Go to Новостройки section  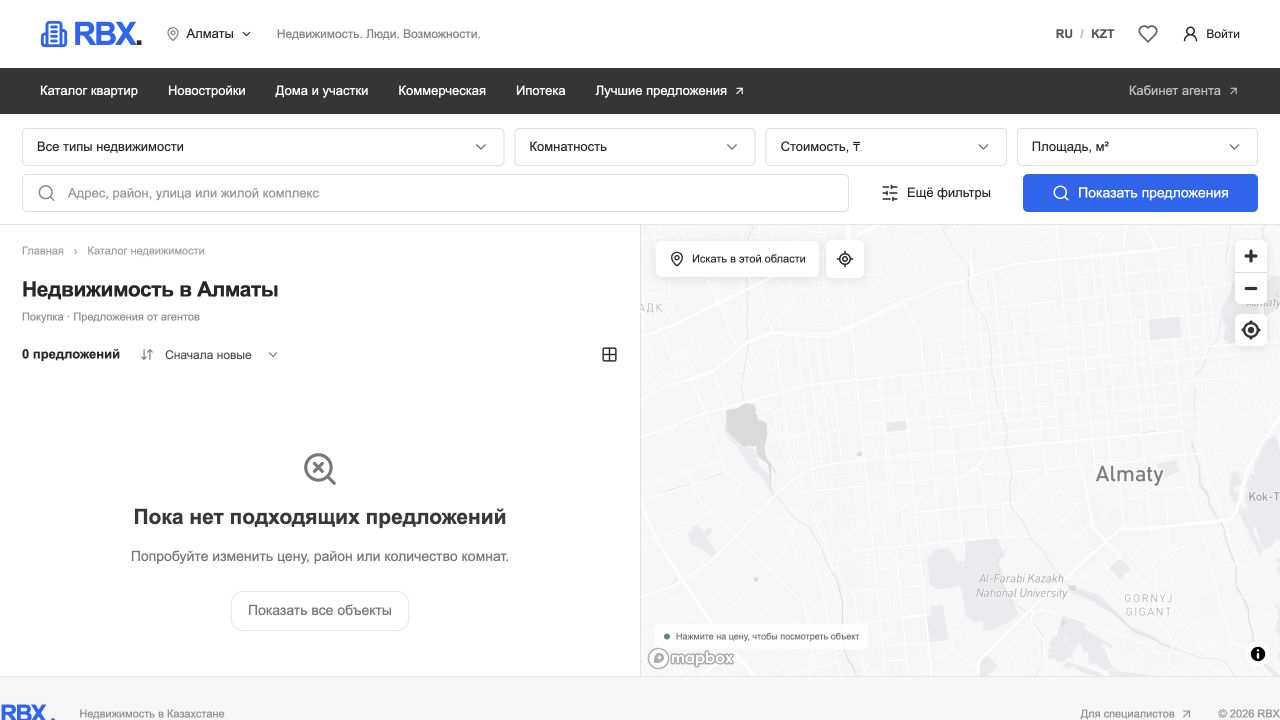tap(207, 90)
